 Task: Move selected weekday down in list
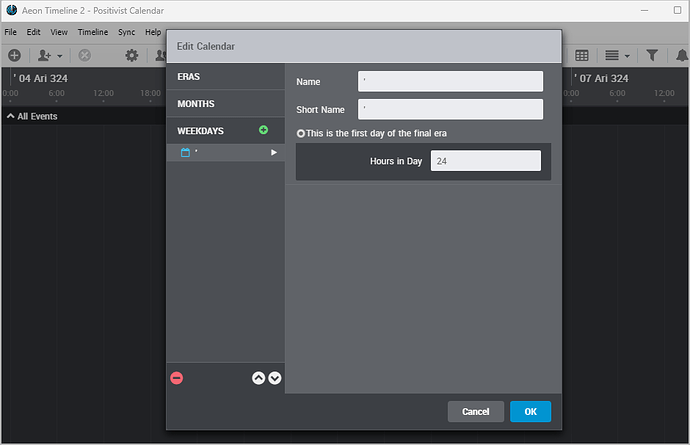pos(275,378)
